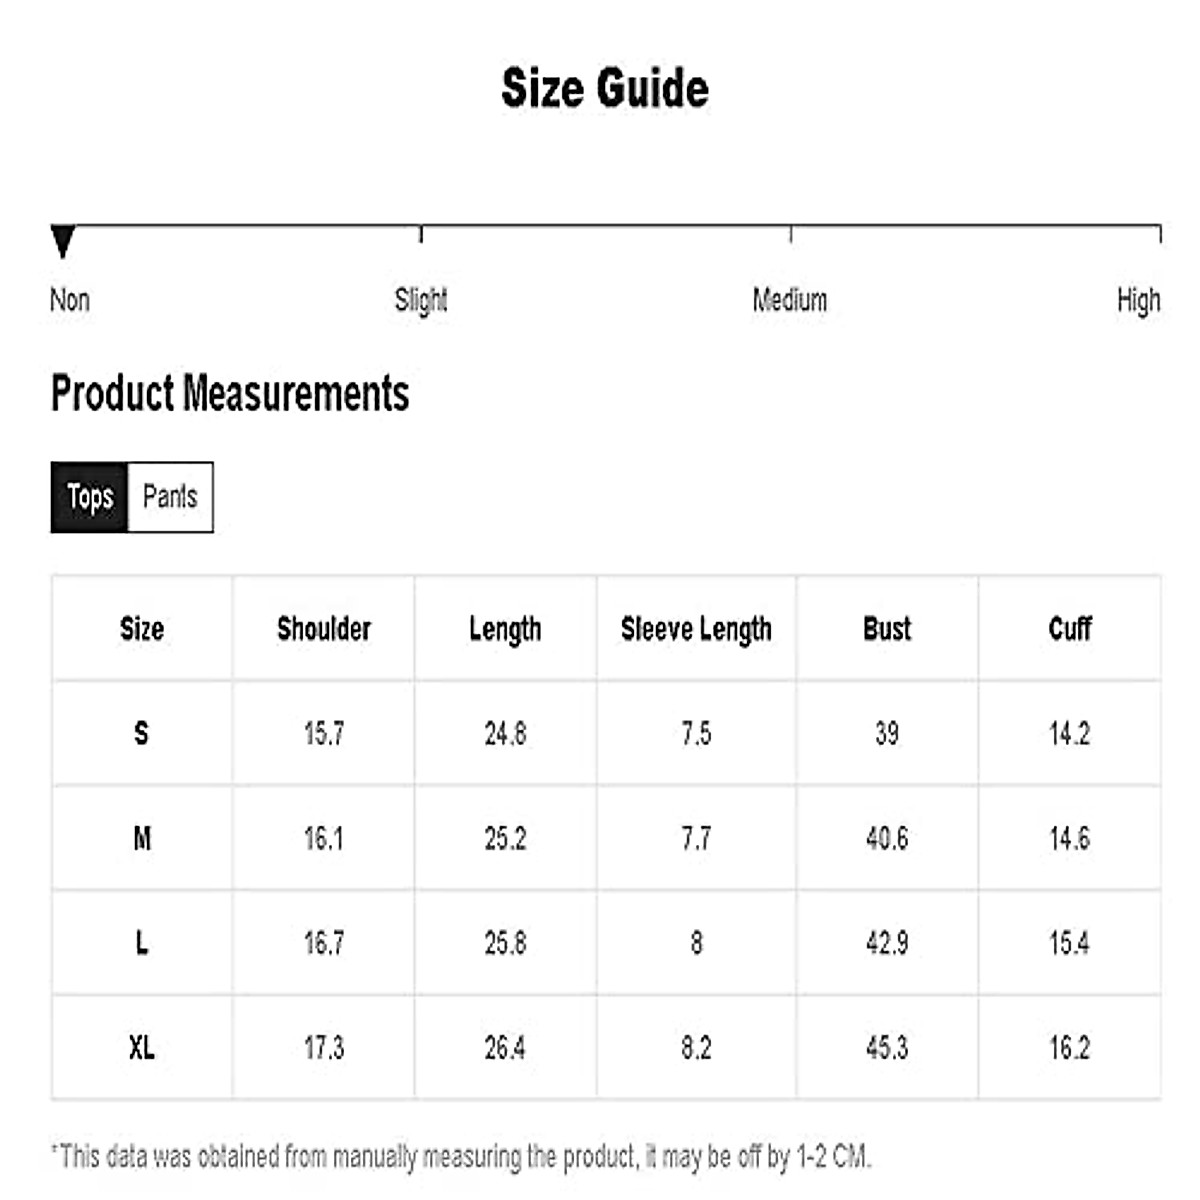
Task: Click the Non stretch label
Action: tap(70, 300)
